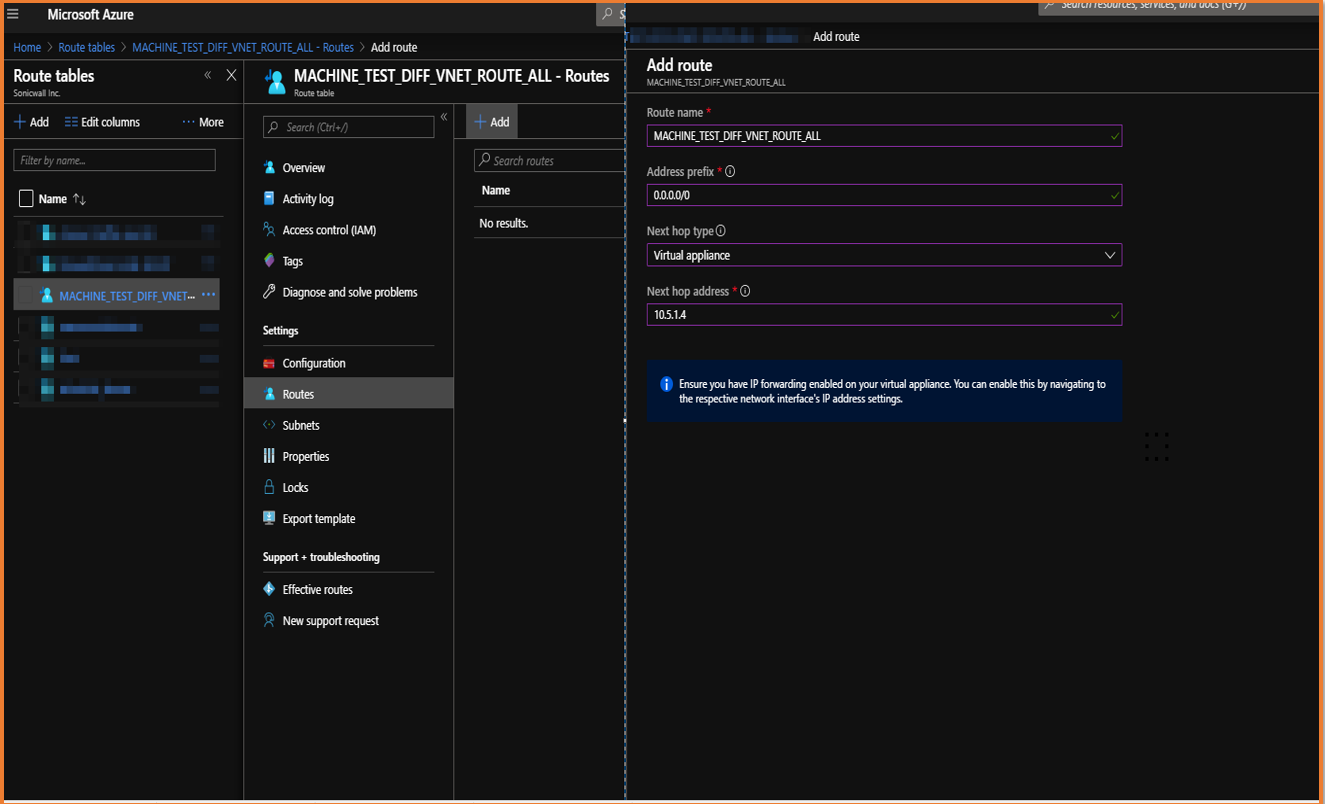The height and width of the screenshot is (804, 1325).
Task: Click the Properties bars icon
Action: pos(269,456)
